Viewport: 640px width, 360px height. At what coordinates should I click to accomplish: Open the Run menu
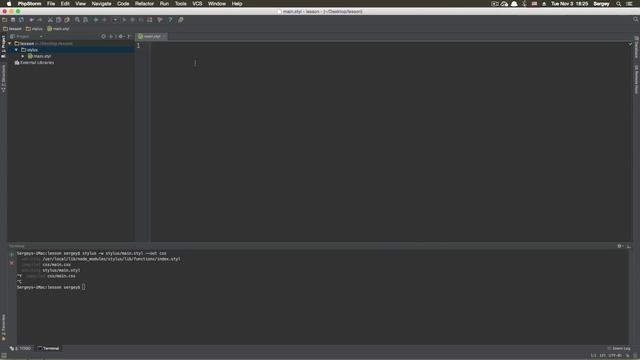(164, 4)
